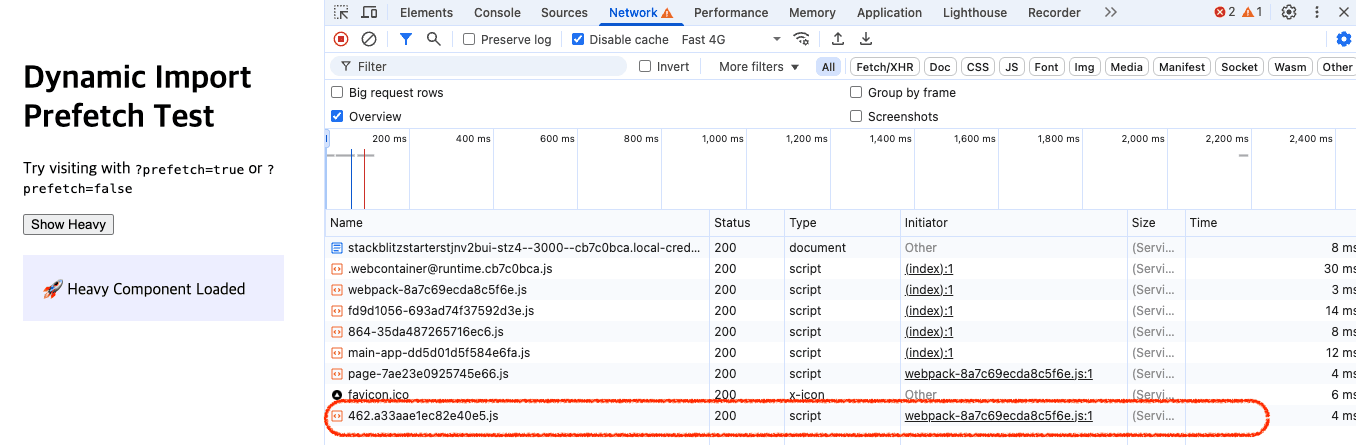Expand the More filters dropdown

coord(759,67)
